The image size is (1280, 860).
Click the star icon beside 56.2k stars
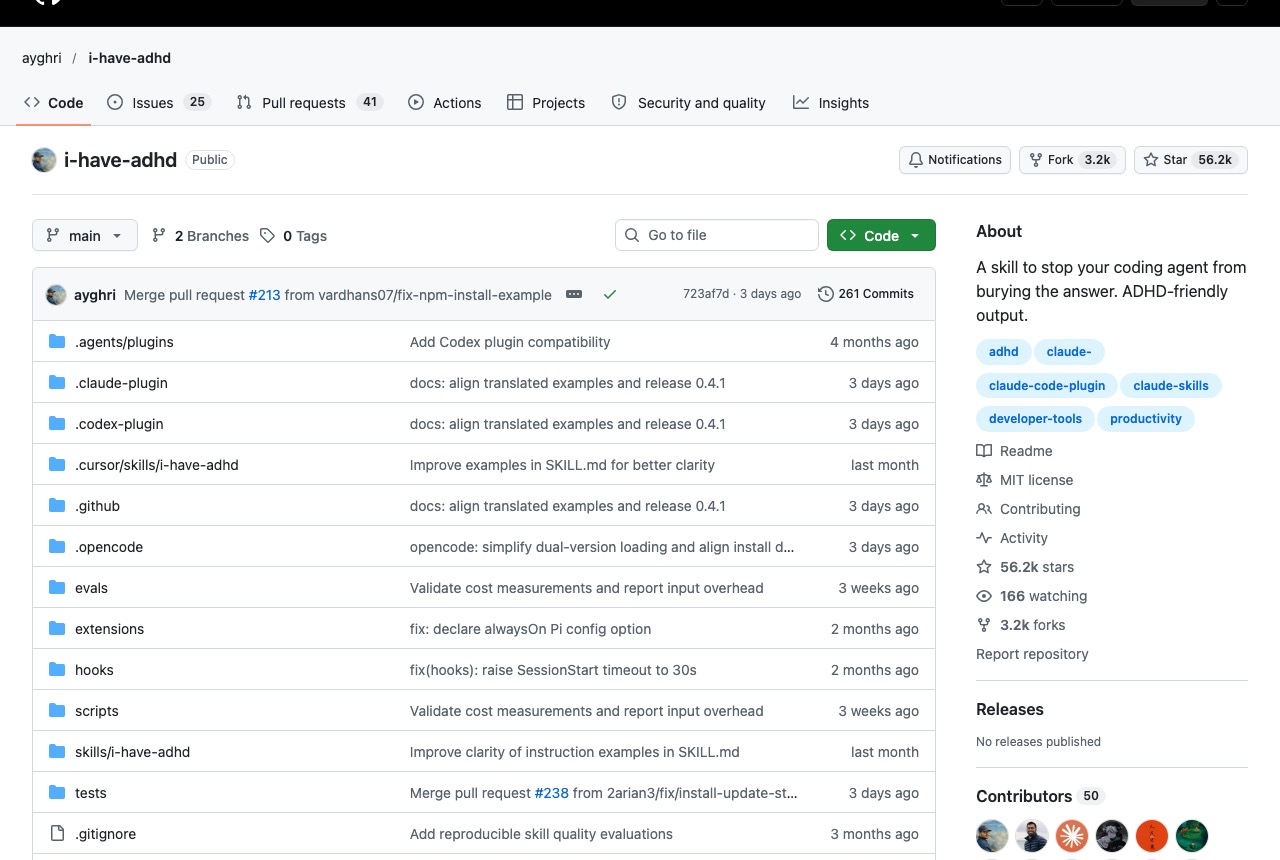pos(984,567)
